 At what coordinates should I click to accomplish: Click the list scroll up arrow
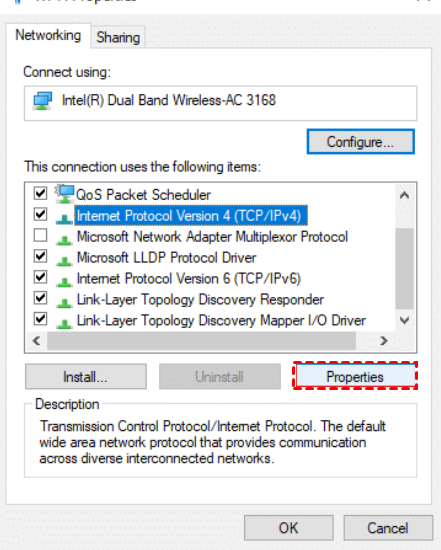[x=405, y=195]
